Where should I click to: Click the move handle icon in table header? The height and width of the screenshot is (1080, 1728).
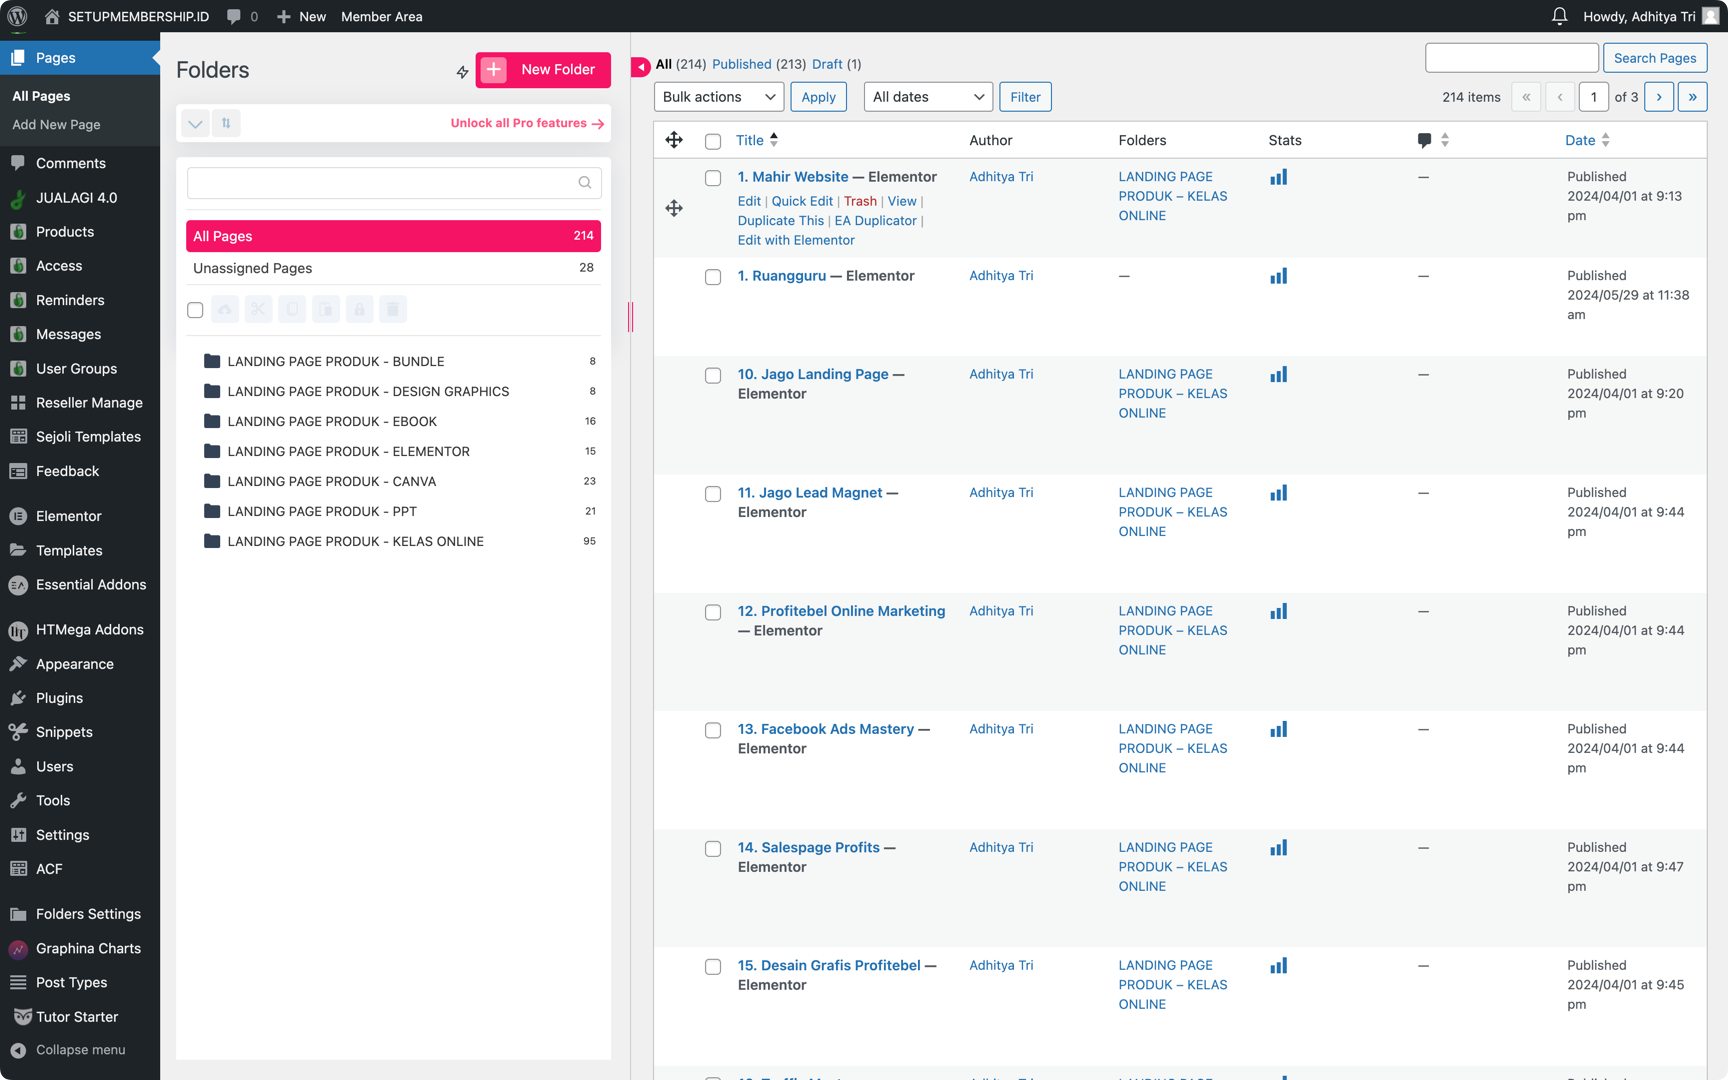(x=674, y=140)
